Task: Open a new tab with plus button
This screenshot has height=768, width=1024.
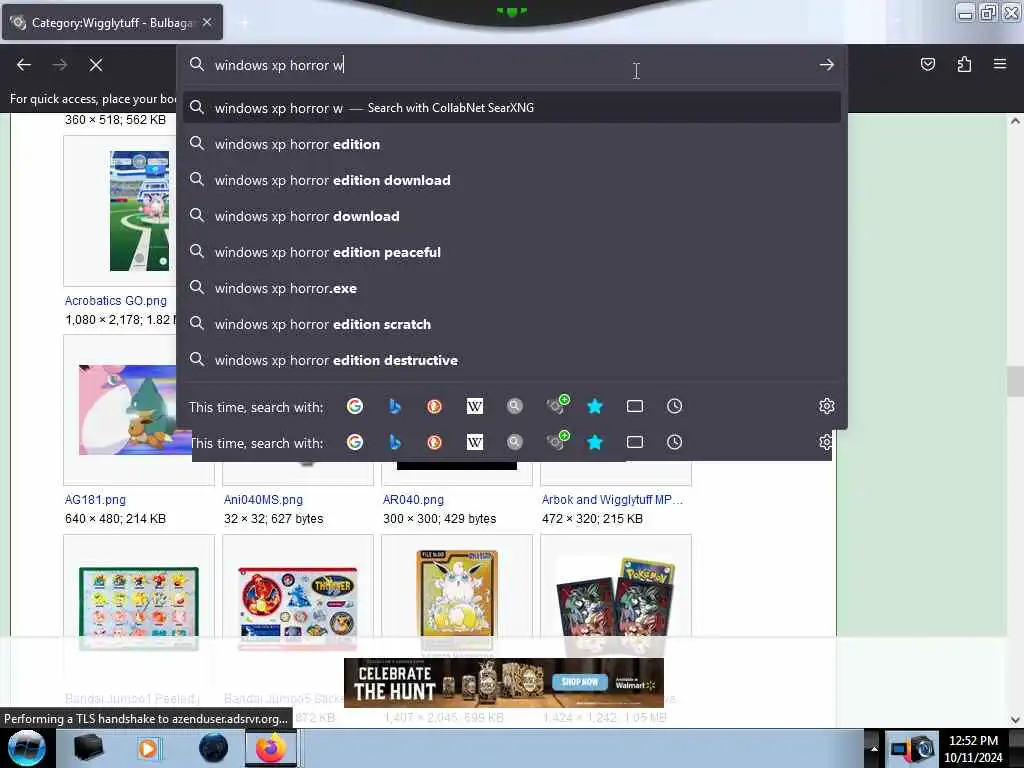Action: (x=244, y=22)
